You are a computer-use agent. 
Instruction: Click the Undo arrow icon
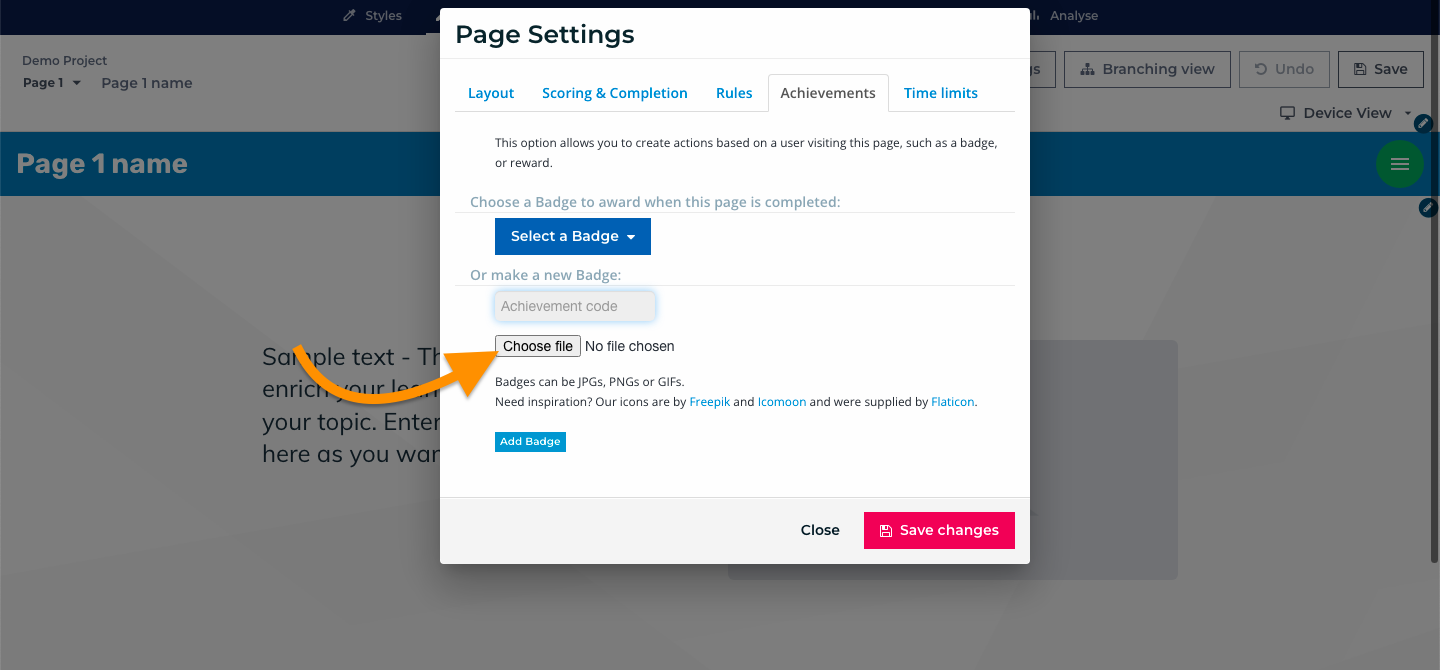click(1261, 69)
